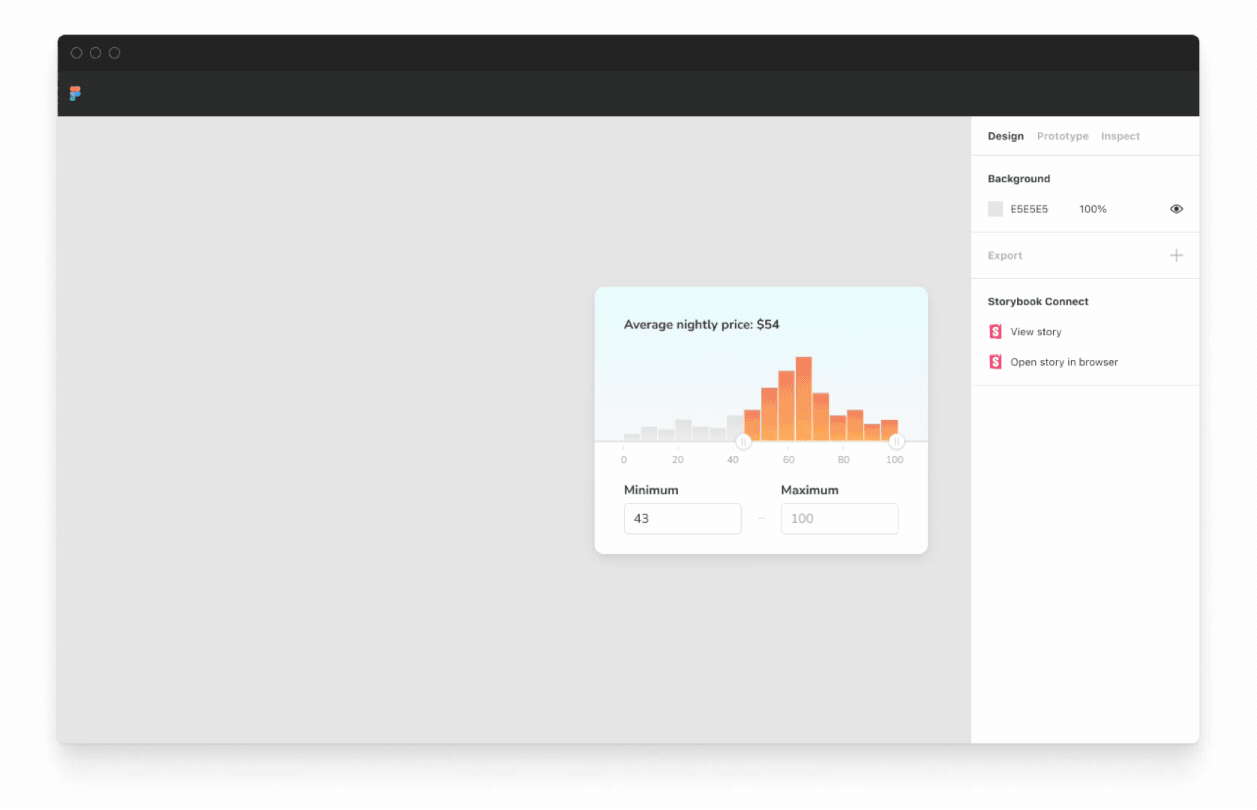Click the E5E5E5 background color swatch
Viewport: 1257px width, 810px height.
(995, 209)
